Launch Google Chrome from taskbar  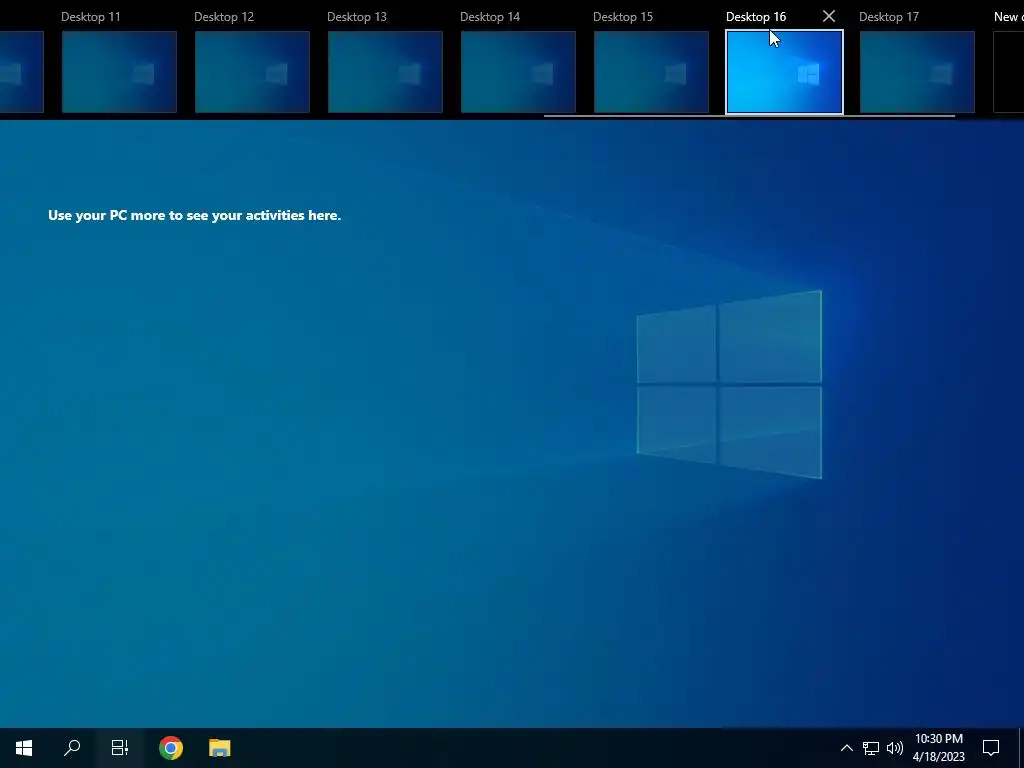pyautogui.click(x=170, y=748)
